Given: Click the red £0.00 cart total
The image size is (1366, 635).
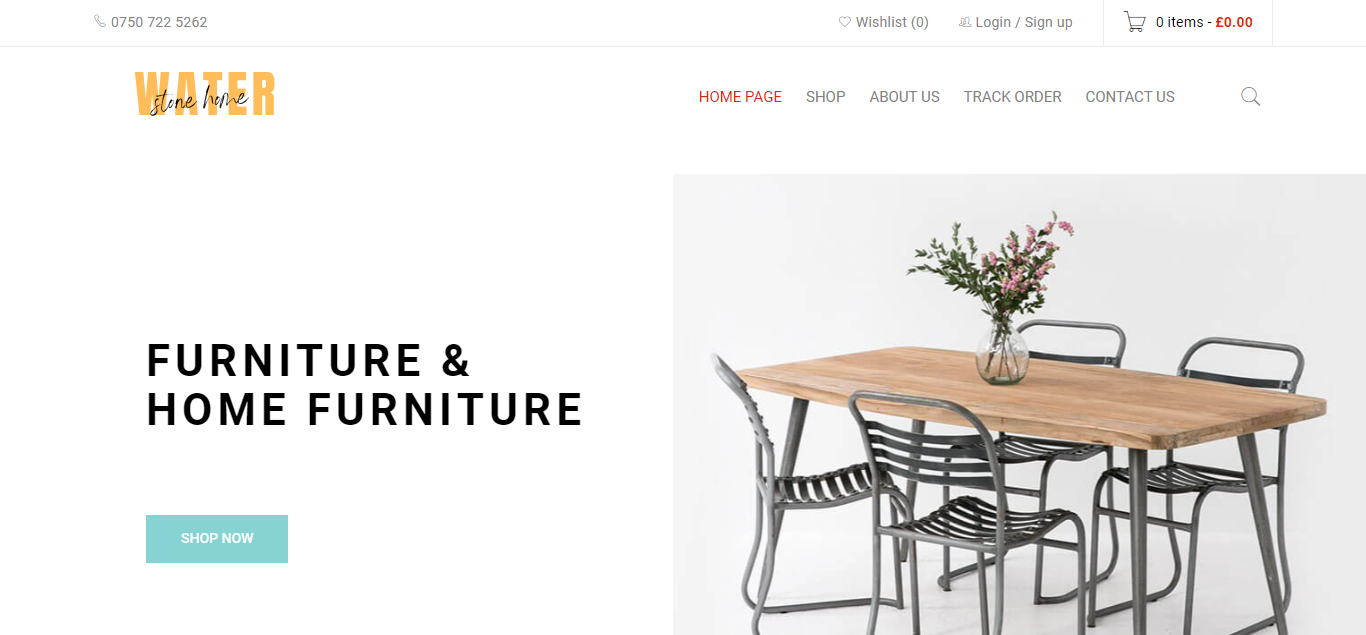Looking at the screenshot, I should tap(1234, 22).
